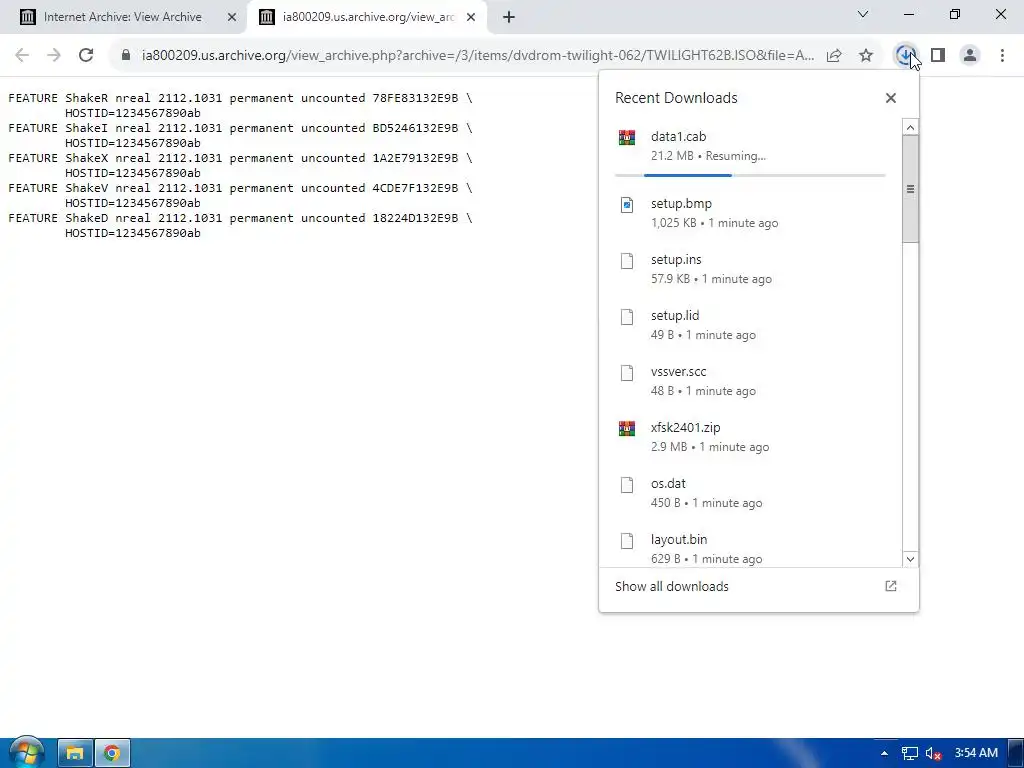Click the taskbar clock showing 3:54 AM
The height and width of the screenshot is (768, 1024).
(976, 753)
